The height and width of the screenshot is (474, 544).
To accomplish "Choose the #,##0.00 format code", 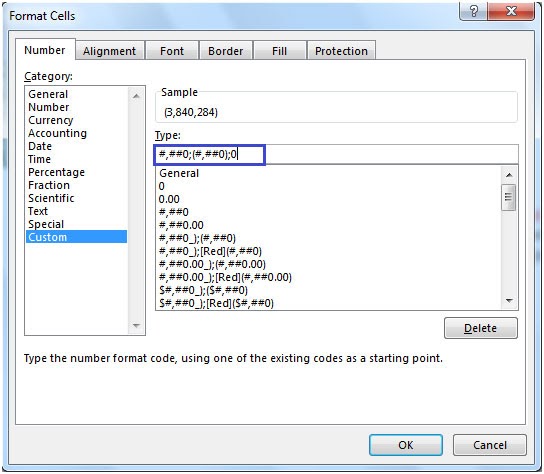I will (x=181, y=225).
